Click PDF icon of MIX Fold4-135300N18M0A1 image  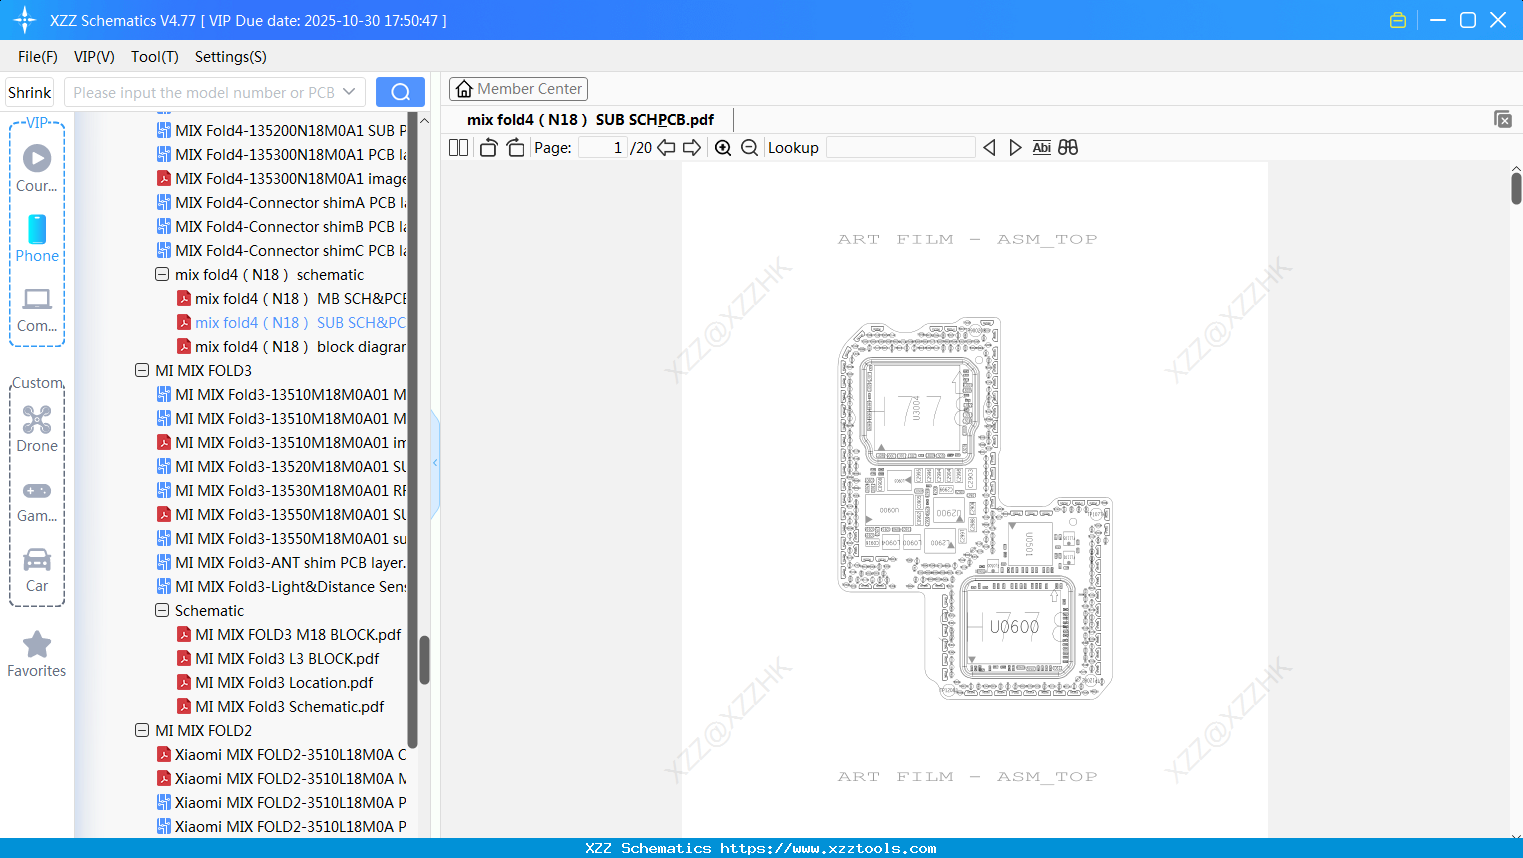(x=164, y=179)
